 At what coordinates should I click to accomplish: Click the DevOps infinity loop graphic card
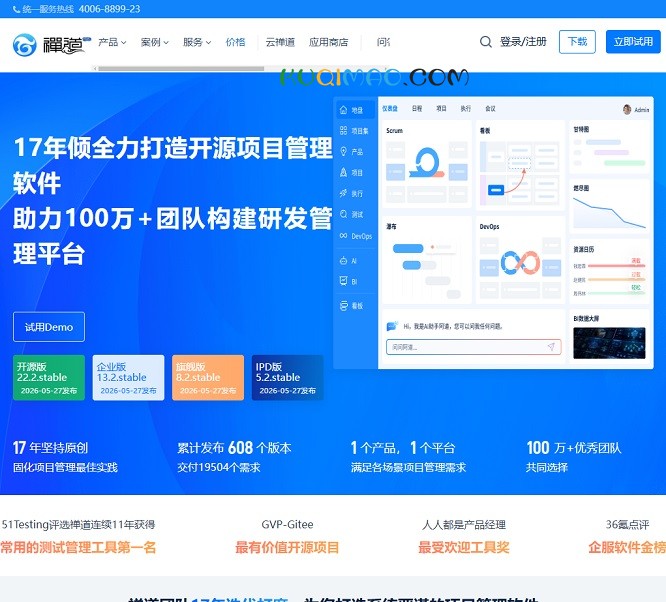point(520,260)
